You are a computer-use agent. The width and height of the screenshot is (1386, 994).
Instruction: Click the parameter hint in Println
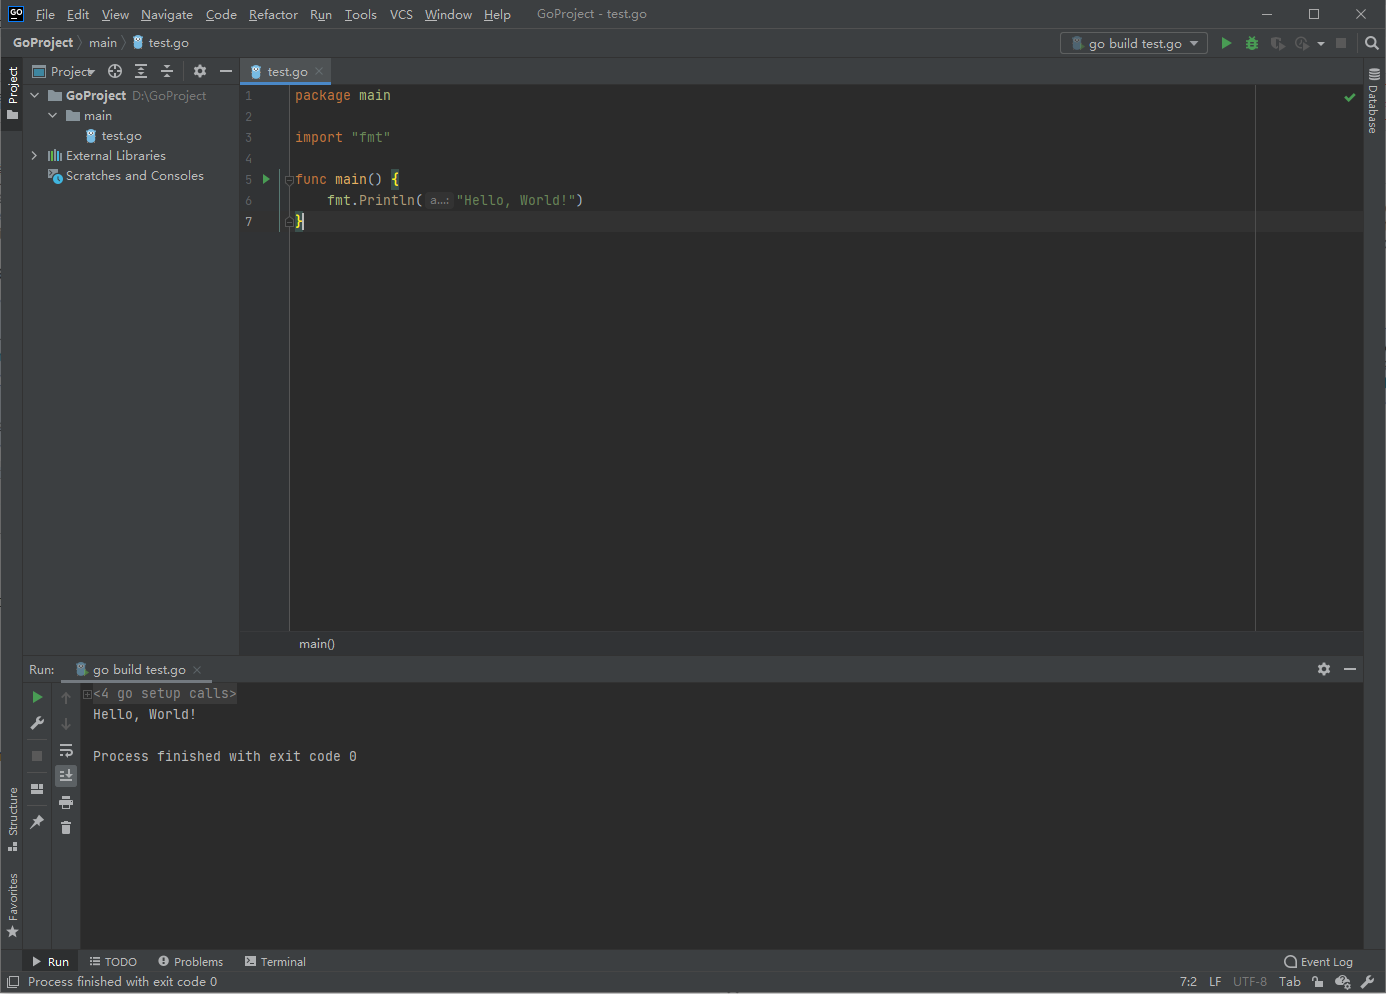pos(439,200)
